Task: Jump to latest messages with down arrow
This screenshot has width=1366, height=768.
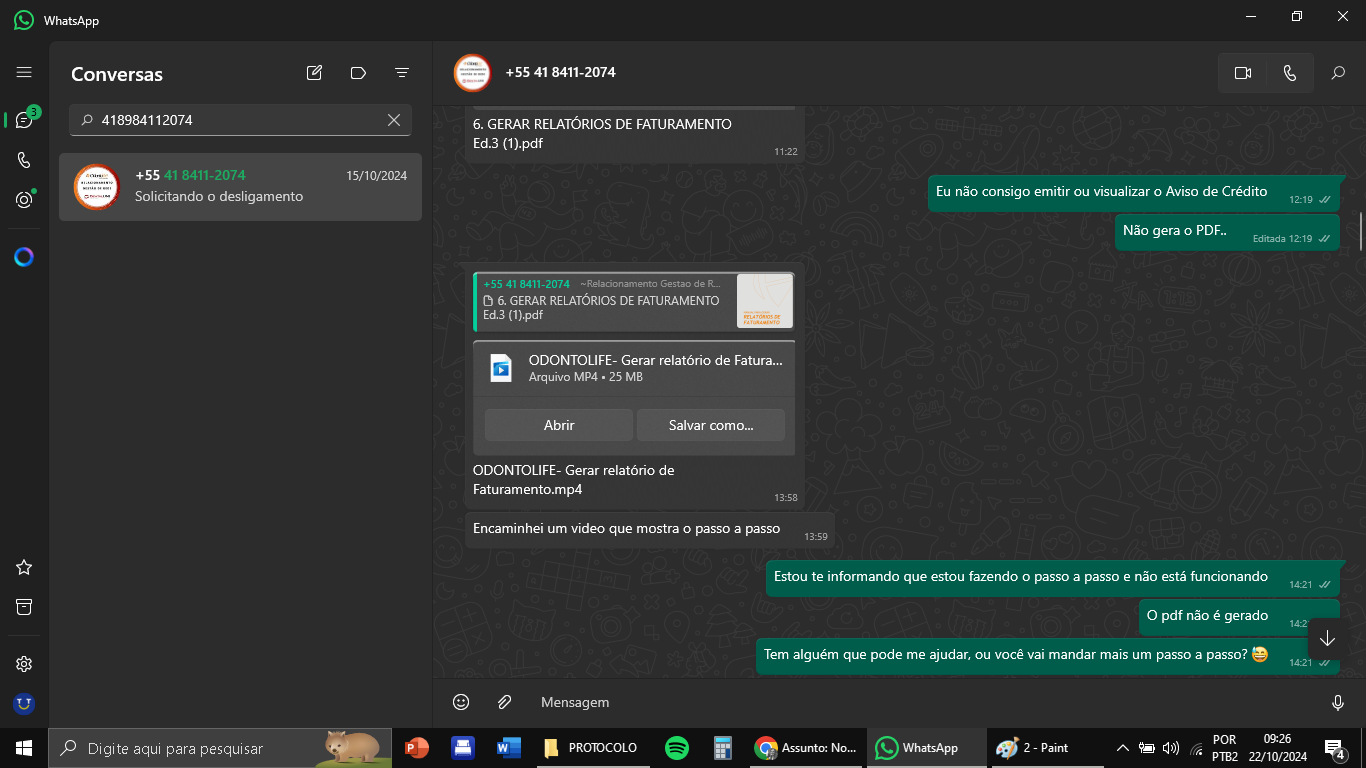Action: tap(1328, 639)
